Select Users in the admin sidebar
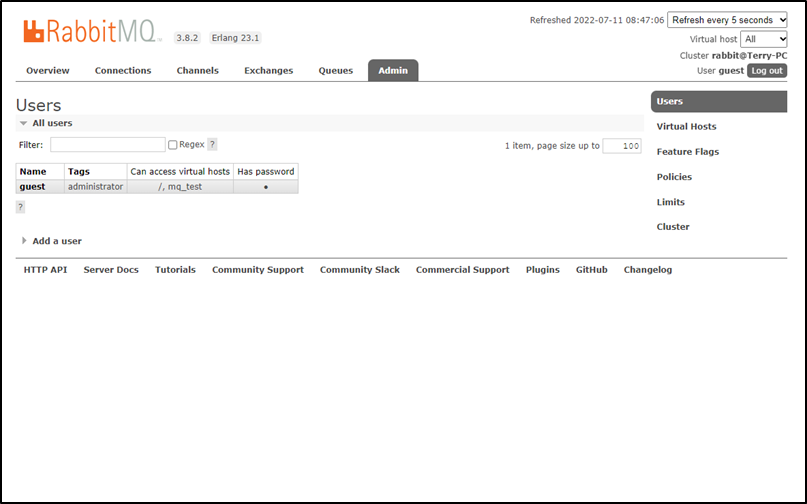This screenshot has height=504, width=807. point(719,101)
